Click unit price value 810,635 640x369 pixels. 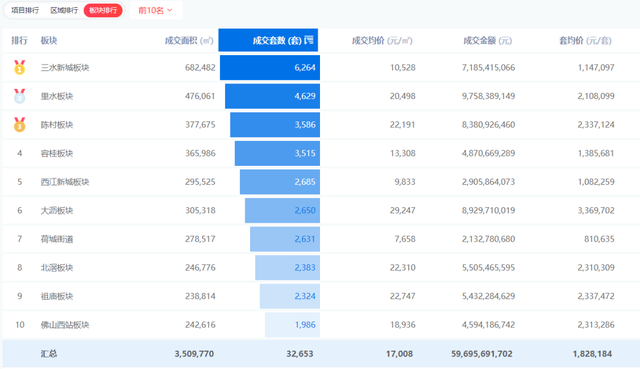coord(599,239)
